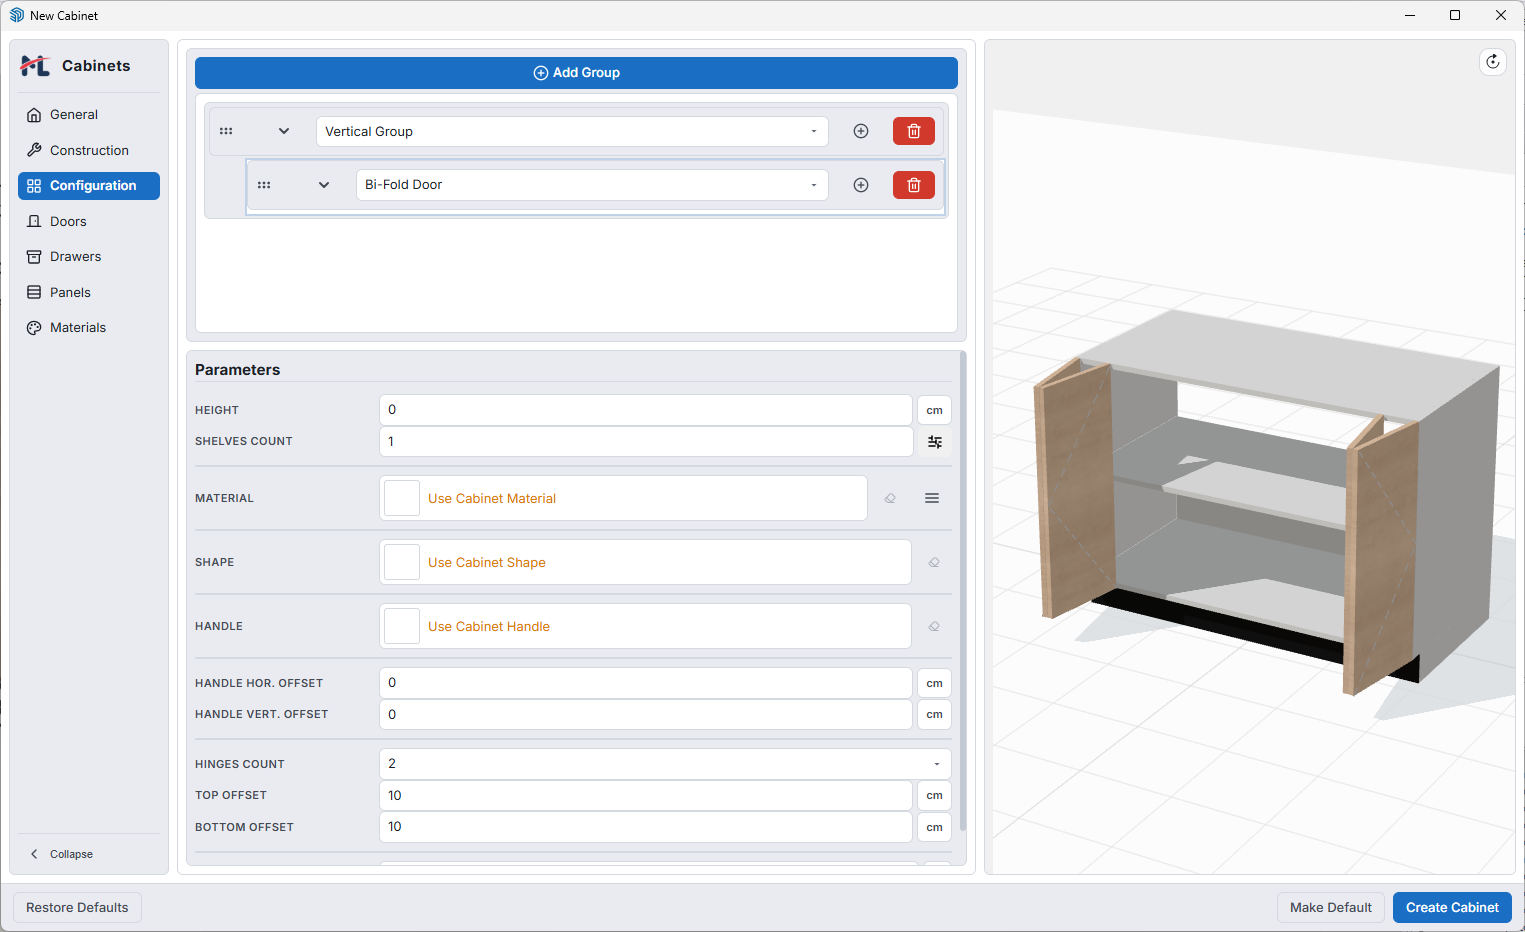This screenshot has height=932, width=1525.
Task: Click the Cabinets logo icon
Action: click(35, 66)
